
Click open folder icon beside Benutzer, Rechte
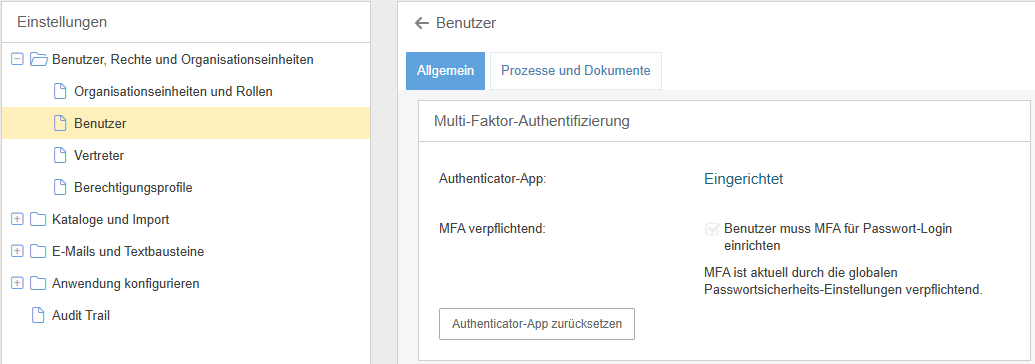[x=38, y=59]
